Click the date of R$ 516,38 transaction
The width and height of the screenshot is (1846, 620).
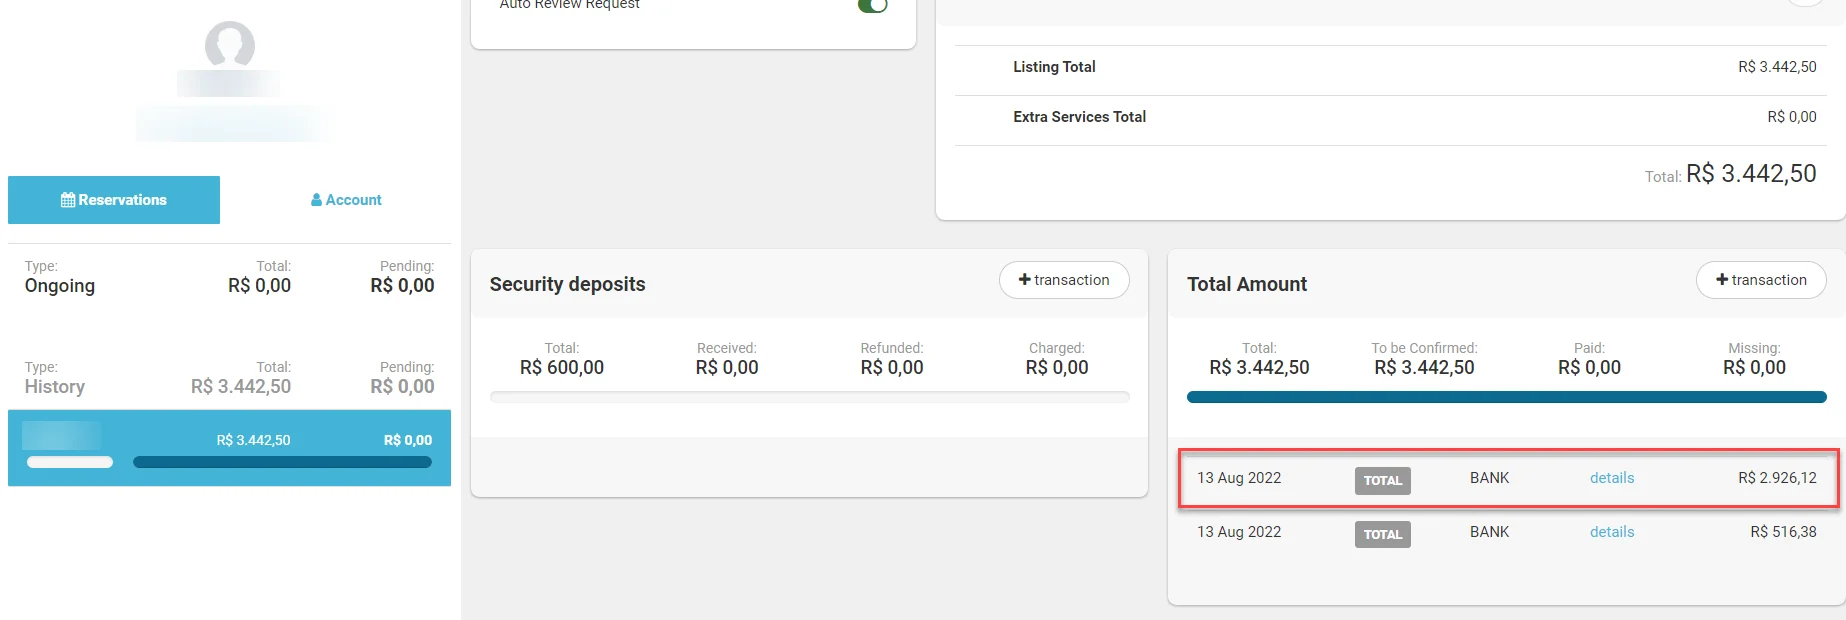pyautogui.click(x=1239, y=532)
